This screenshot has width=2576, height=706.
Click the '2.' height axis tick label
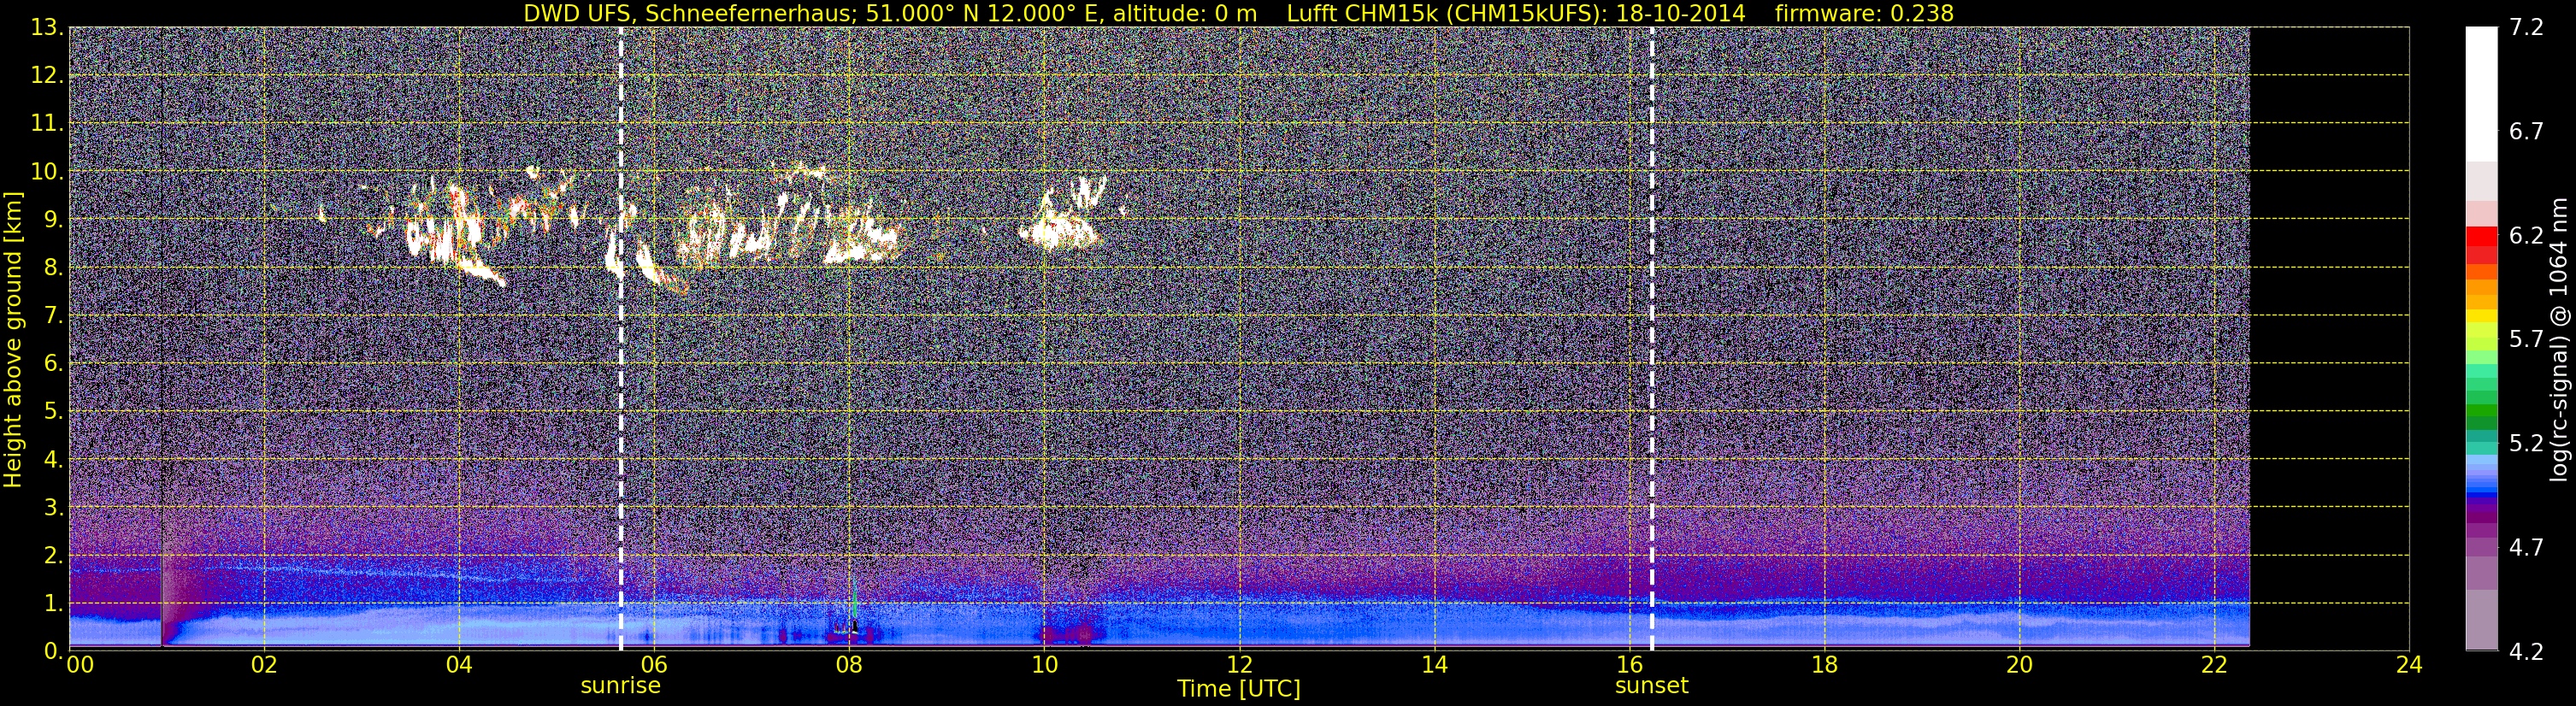pos(53,555)
